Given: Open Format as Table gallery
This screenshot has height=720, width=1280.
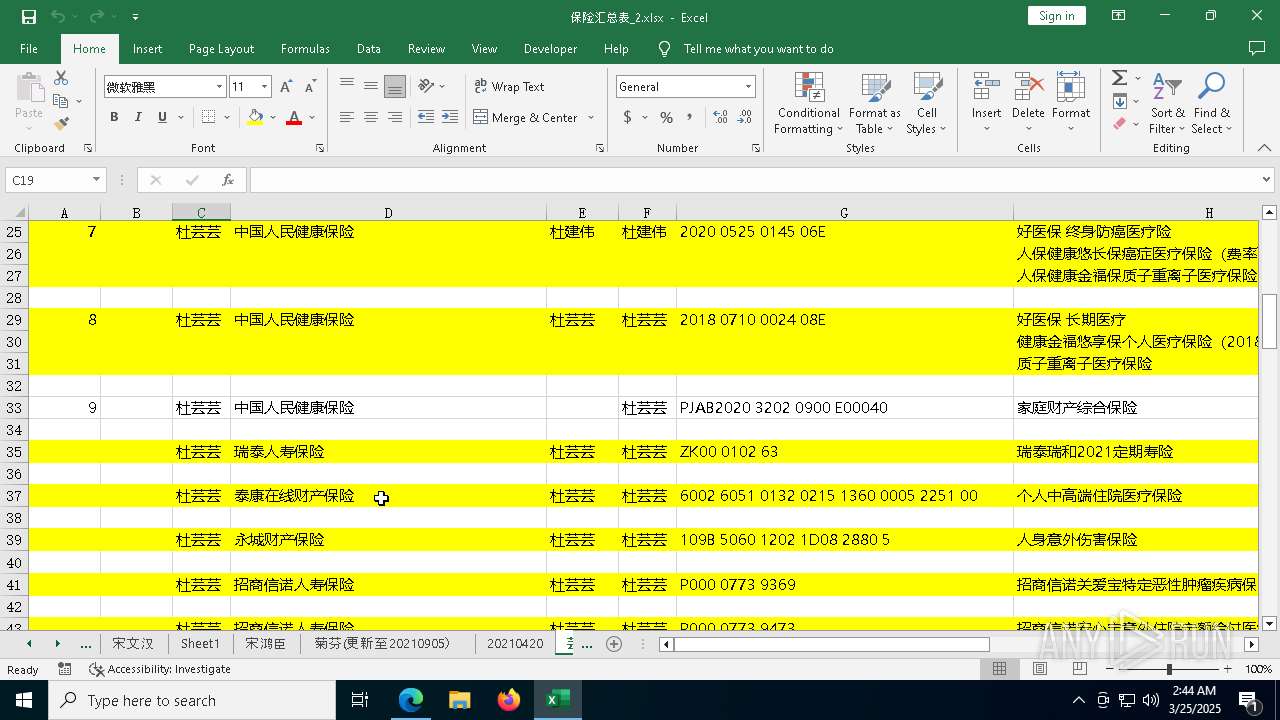Looking at the screenshot, I should point(875,104).
